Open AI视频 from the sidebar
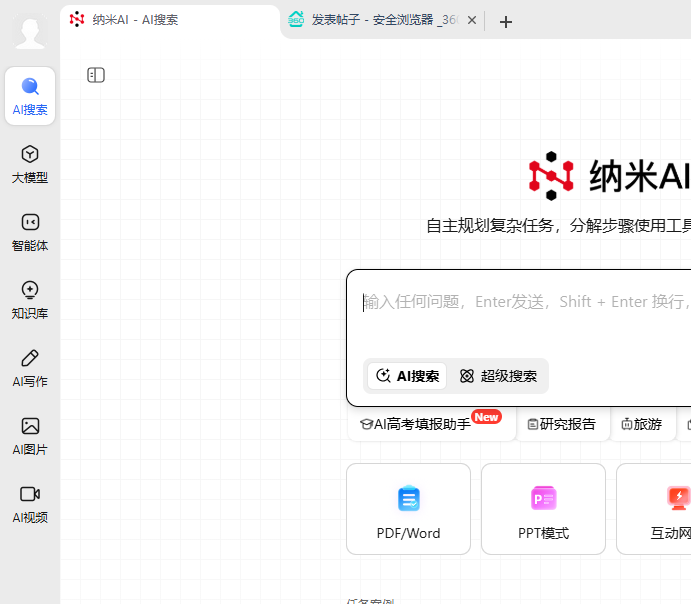This screenshot has height=604, width=691. point(30,504)
